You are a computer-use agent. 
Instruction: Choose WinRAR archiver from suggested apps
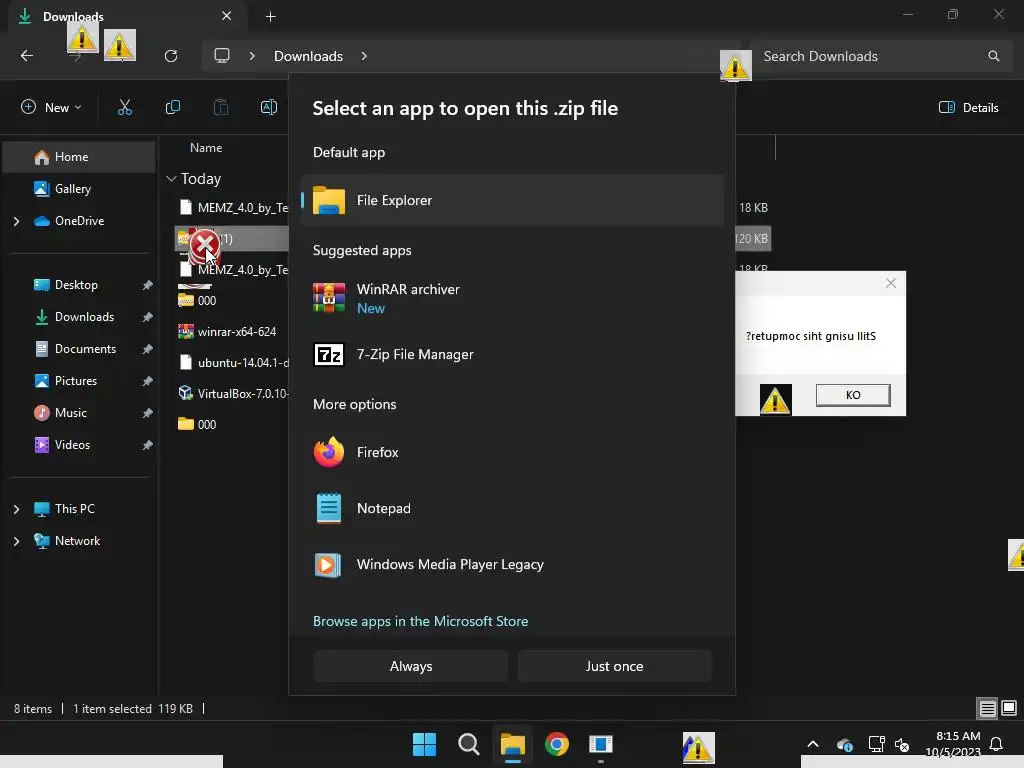[513, 298]
